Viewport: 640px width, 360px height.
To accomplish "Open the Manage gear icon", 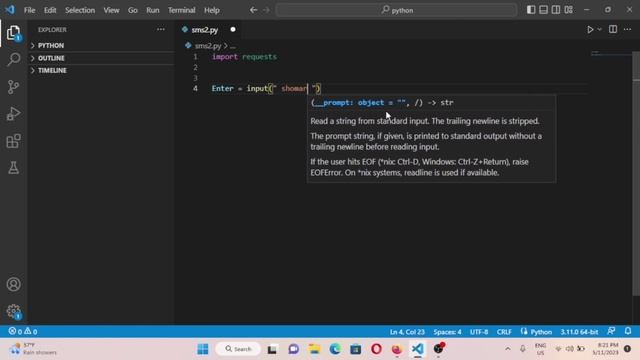I will coord(13,311).
